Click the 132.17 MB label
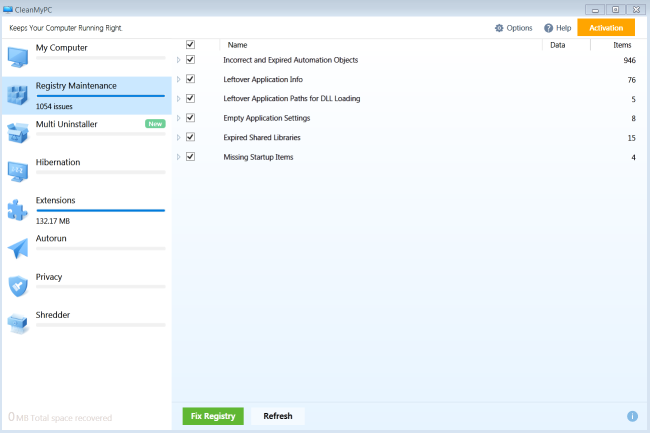650x433 pixels. 53,221
